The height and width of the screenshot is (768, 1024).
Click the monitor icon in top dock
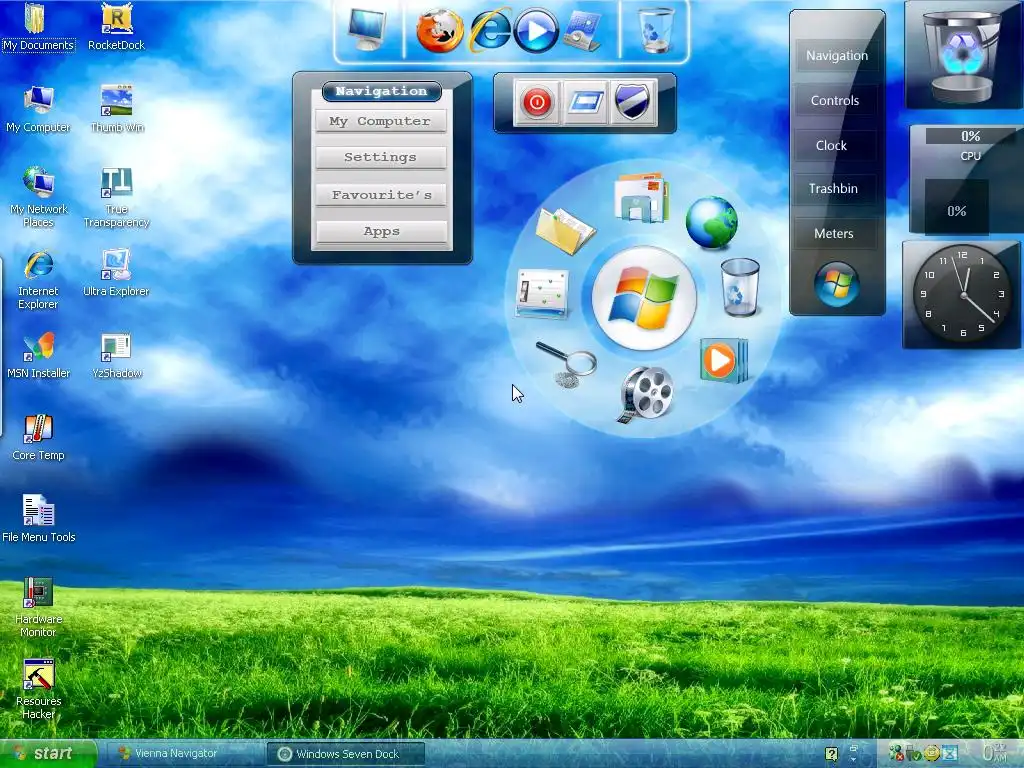pyautogui.click(x=366, y=30)
